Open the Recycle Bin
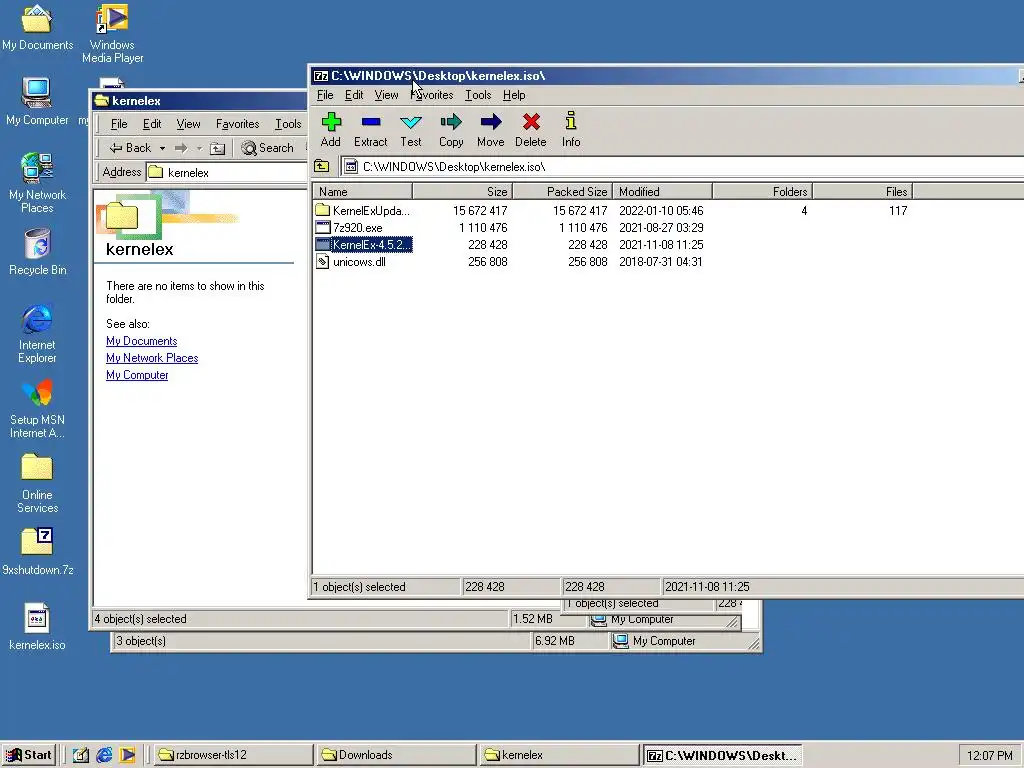 37,252
